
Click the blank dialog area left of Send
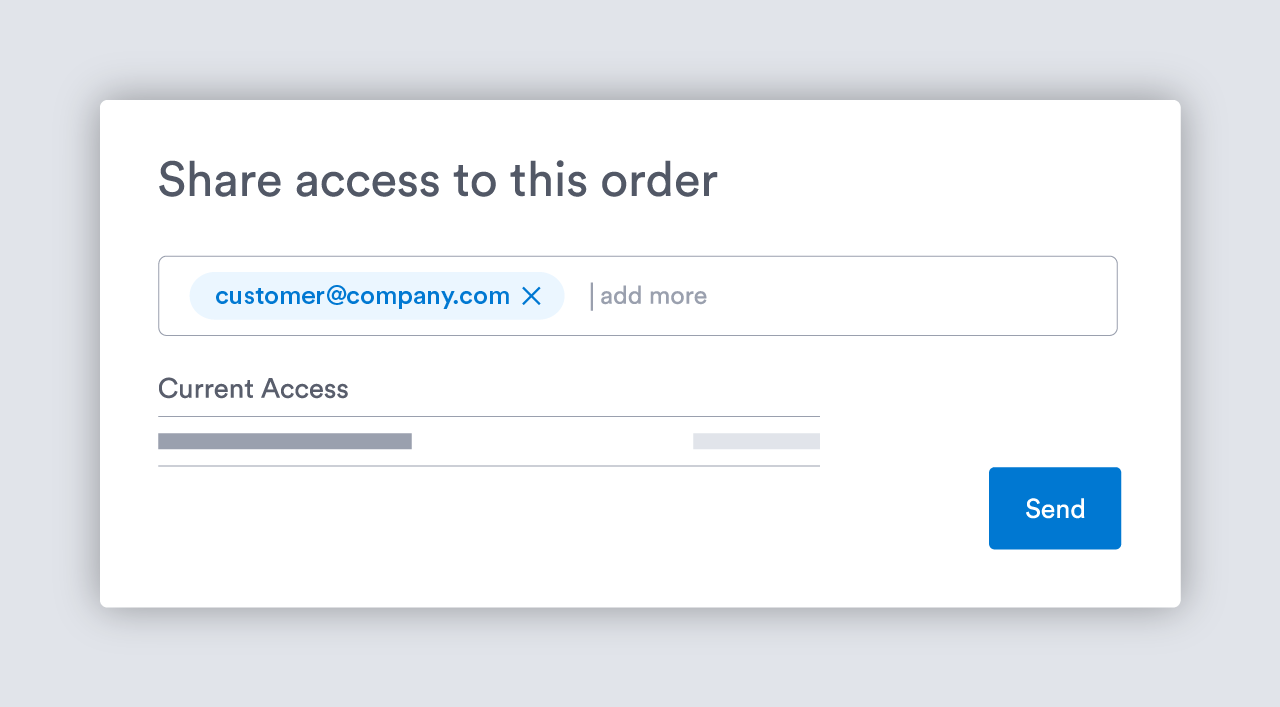coord(600,530)
